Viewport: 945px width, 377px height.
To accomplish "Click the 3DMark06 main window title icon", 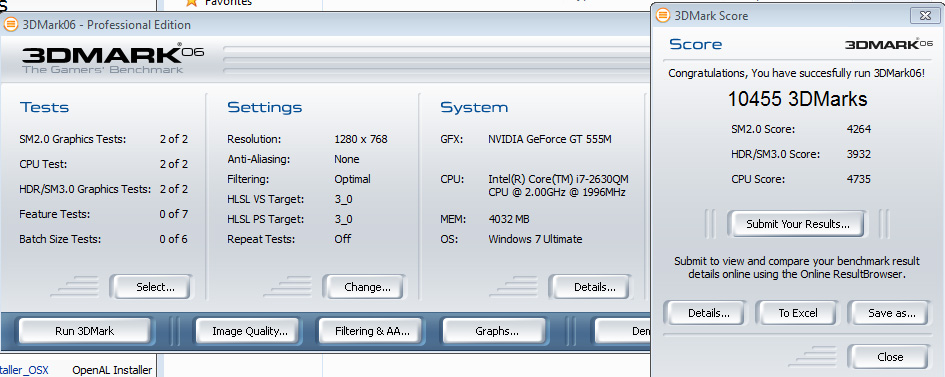I will point(11,25).
